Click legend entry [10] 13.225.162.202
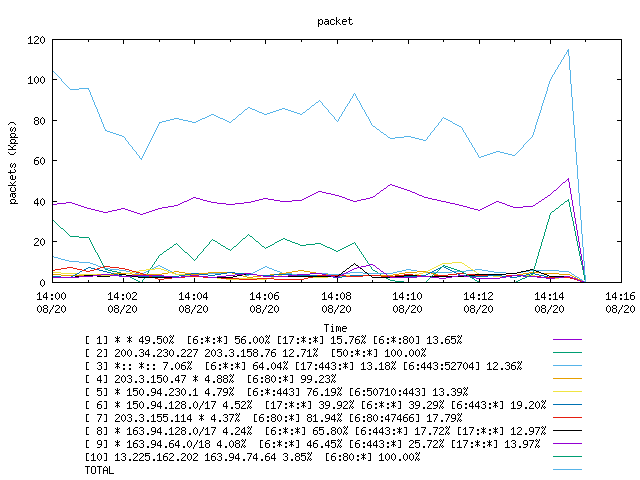 252,457
